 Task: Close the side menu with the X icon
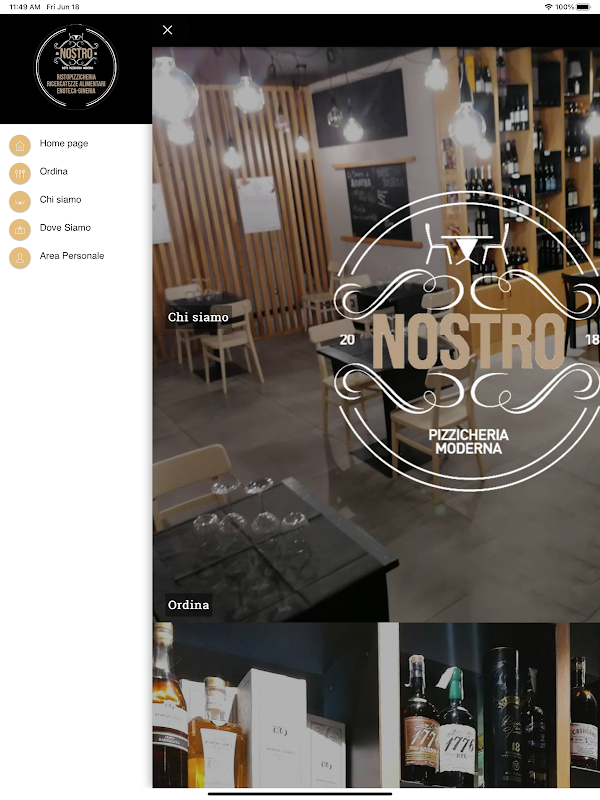click(167, 30)
